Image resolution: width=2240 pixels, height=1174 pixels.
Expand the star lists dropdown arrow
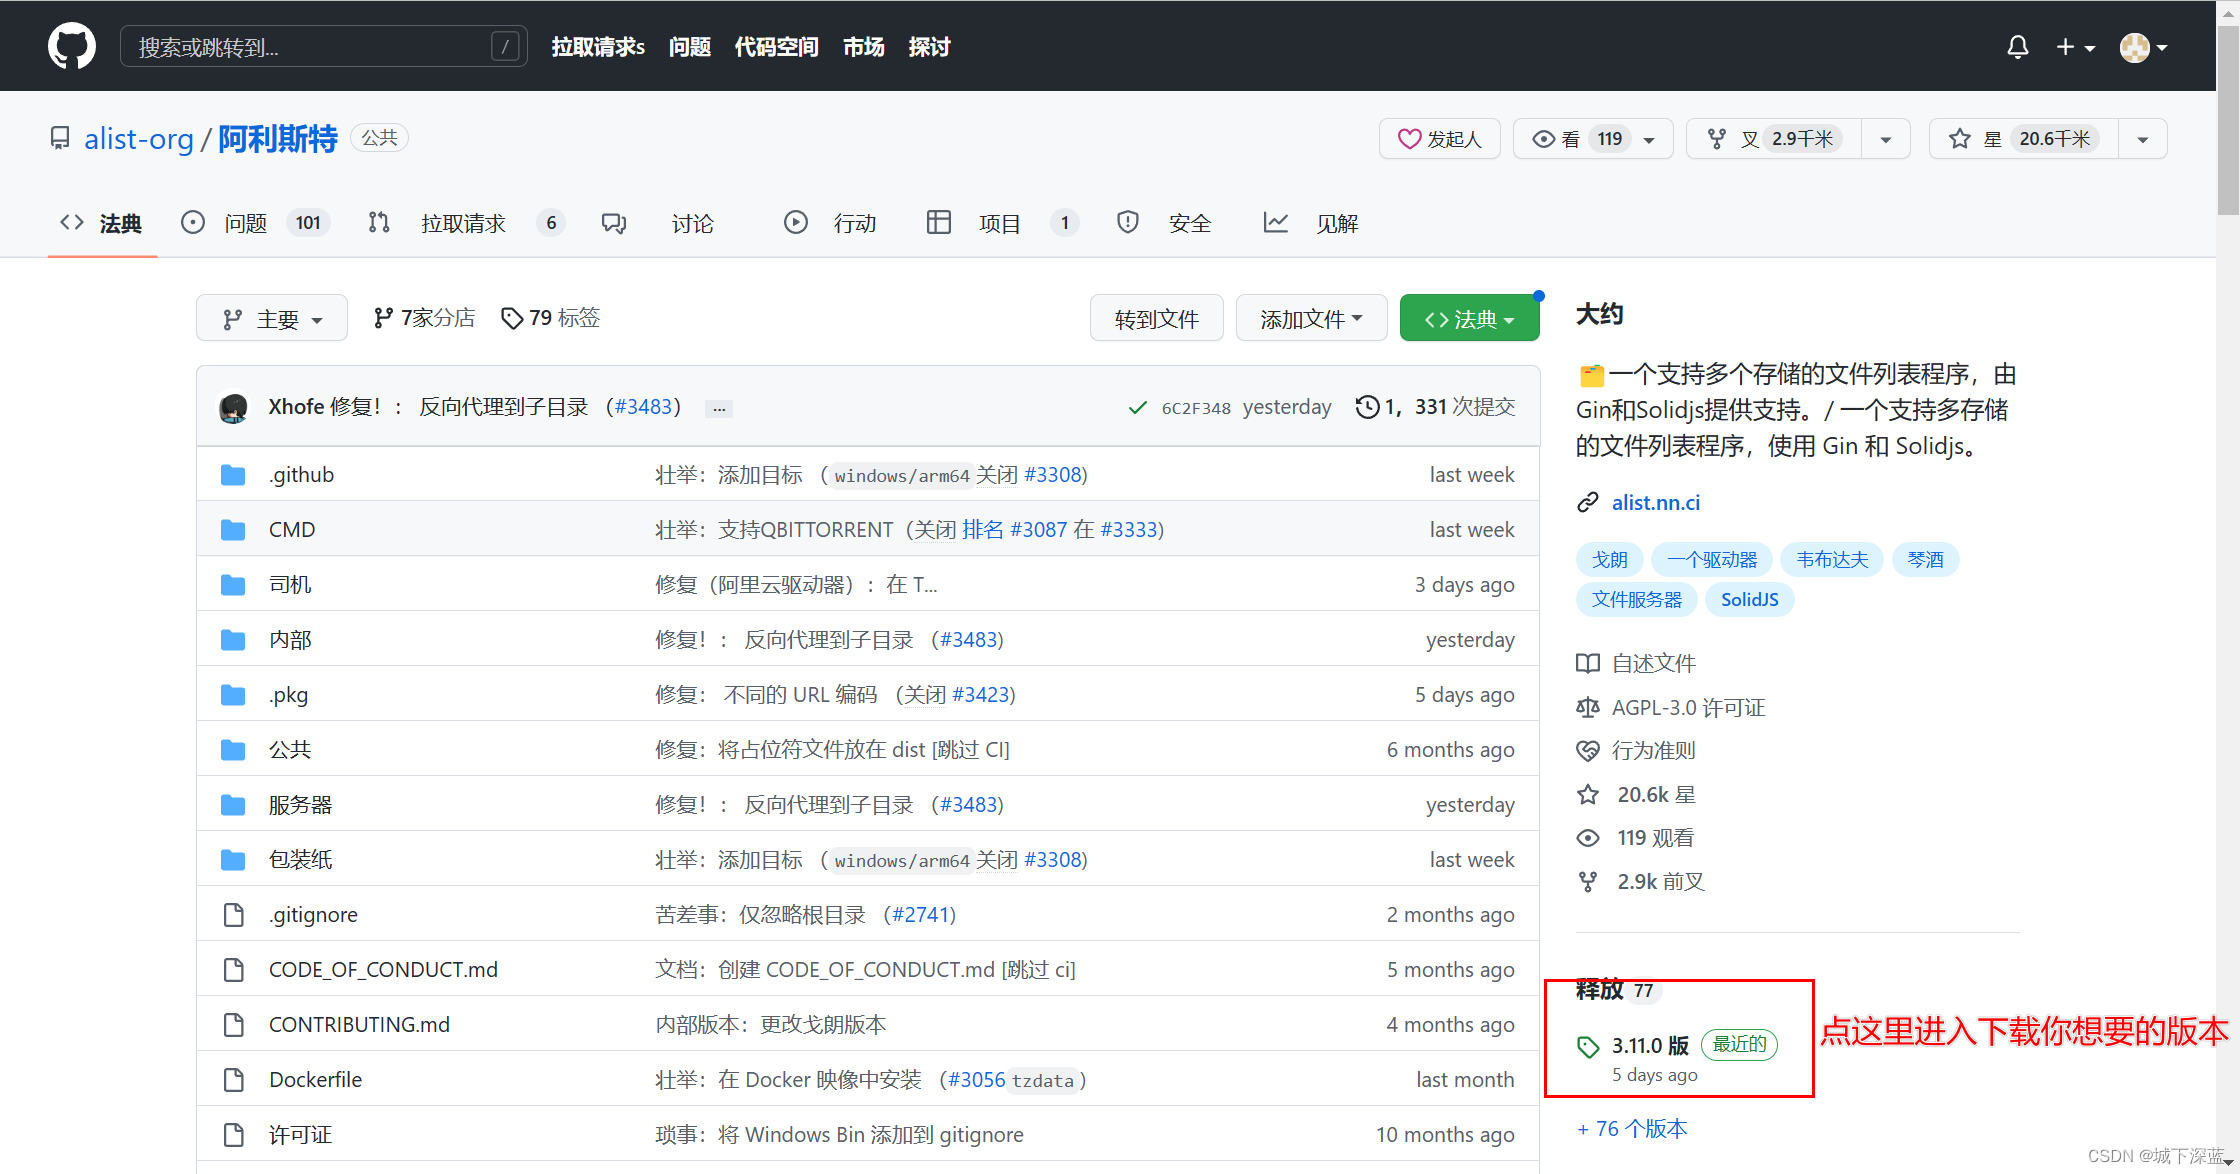point(2143,139)
